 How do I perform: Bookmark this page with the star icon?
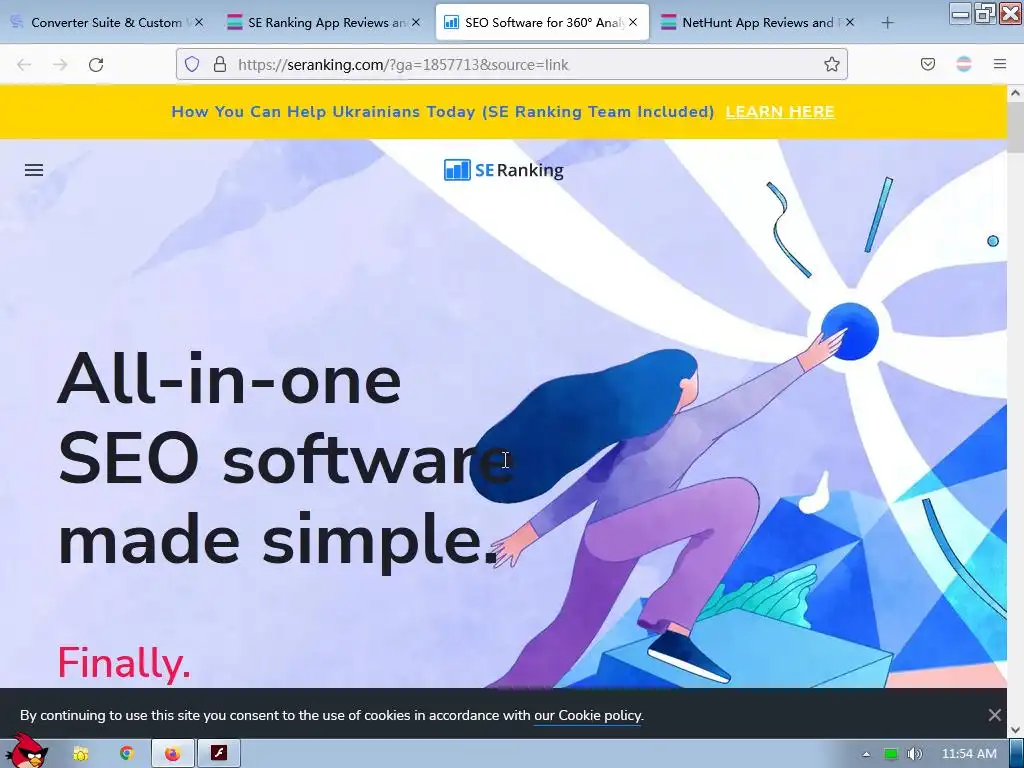pos(831,64)
